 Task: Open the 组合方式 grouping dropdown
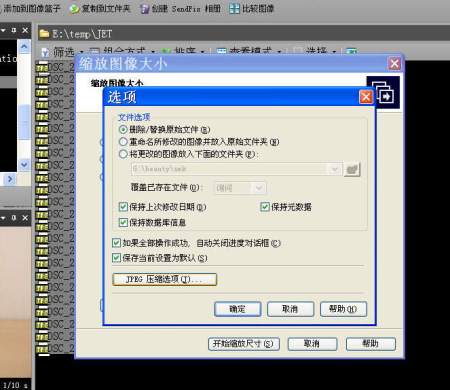(x=123, y=52)
